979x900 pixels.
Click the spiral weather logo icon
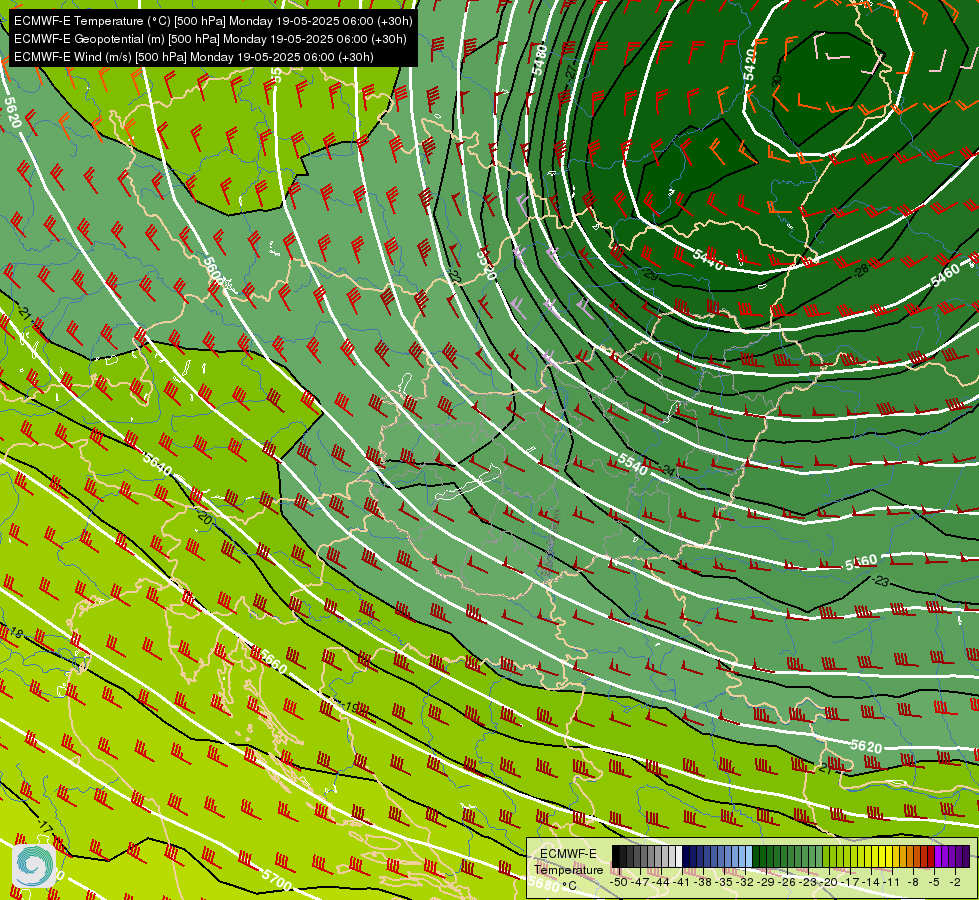[33, 865]
